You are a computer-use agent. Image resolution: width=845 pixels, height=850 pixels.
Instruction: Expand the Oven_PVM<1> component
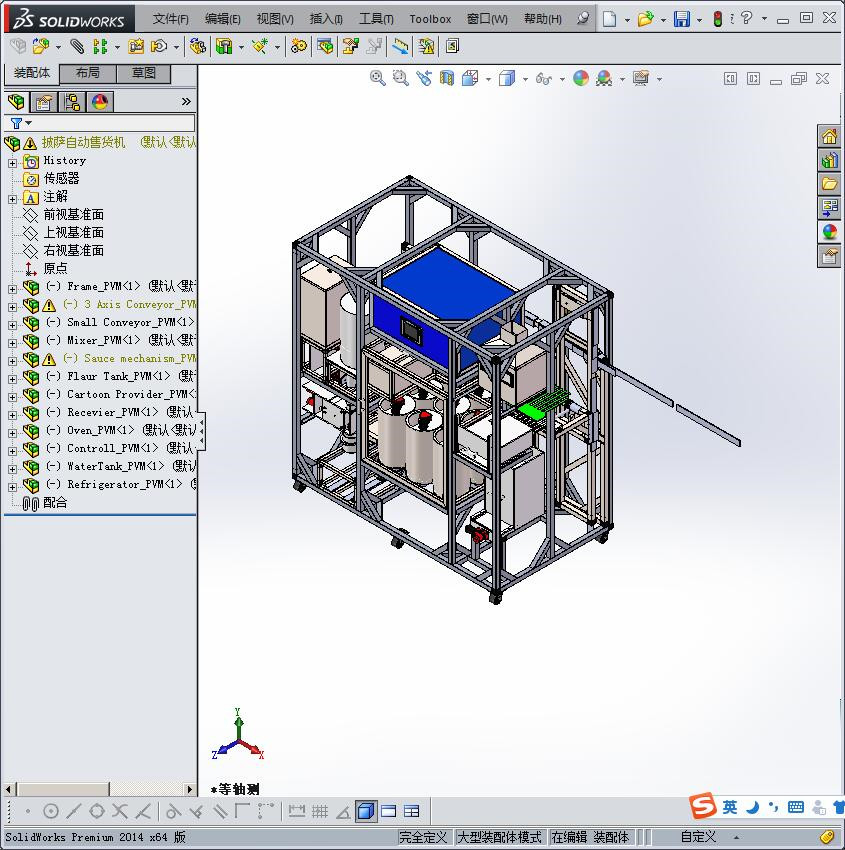pos(12,433)
